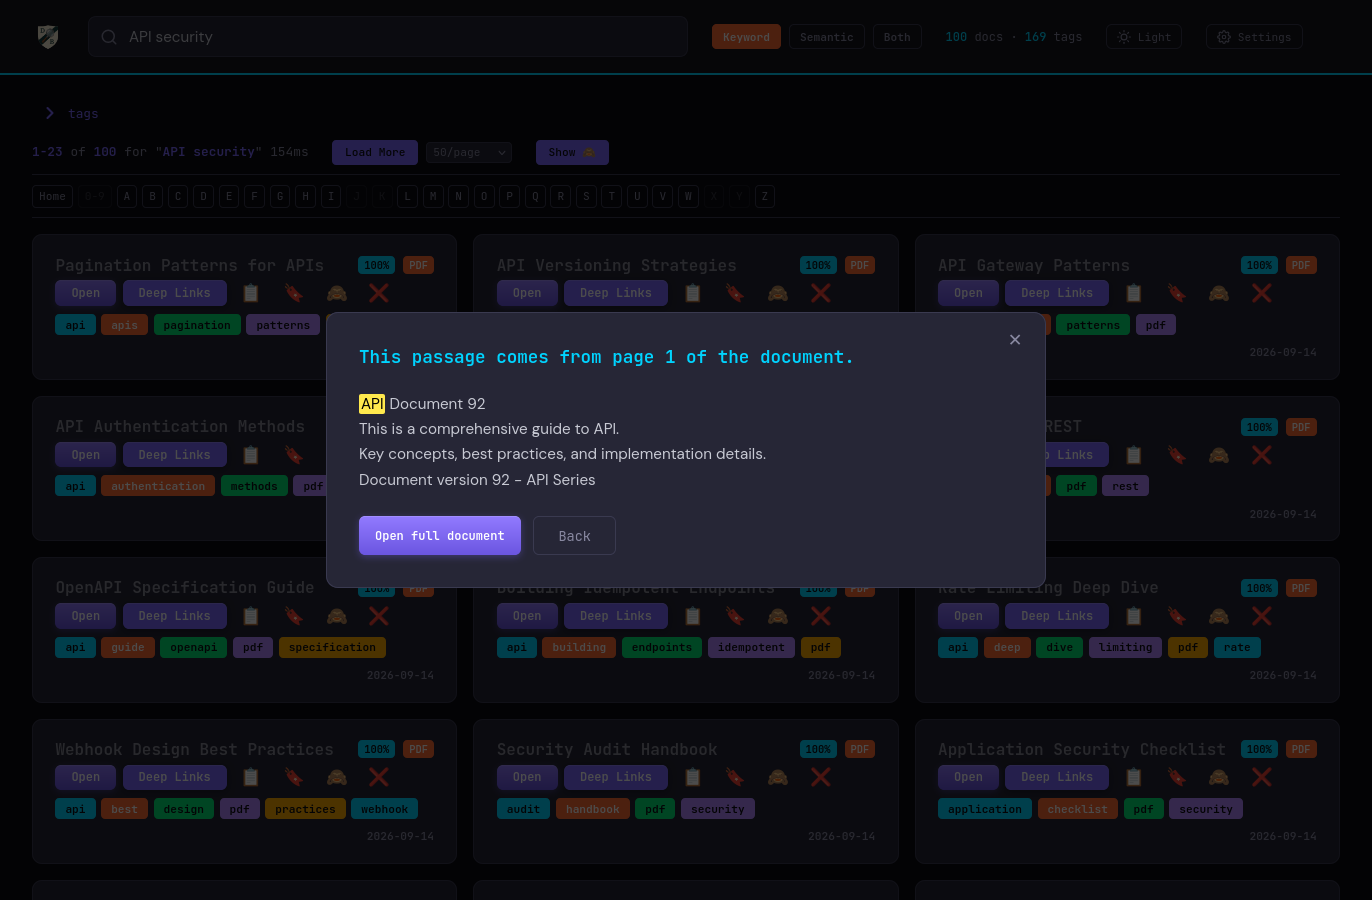Screen dimensions: 1372x900
Task: Bookmark API Versioning Strategies card
Action: click(x=735, y=293)
